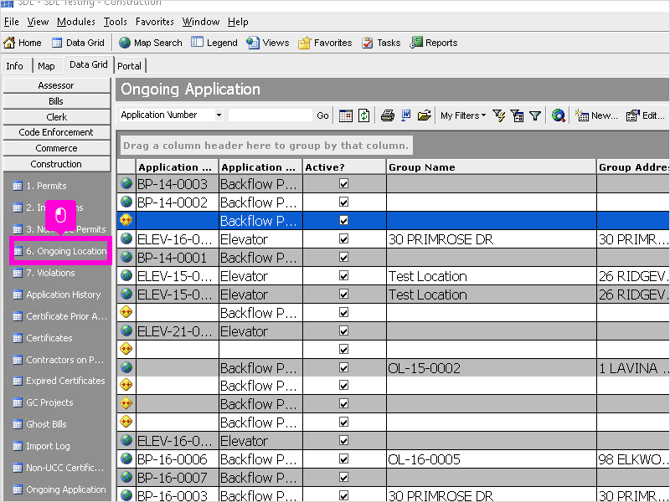670x502 pixels.
Task: Print the grid using the printer icon
Action: pyautogui.click(x=388, y=115)
